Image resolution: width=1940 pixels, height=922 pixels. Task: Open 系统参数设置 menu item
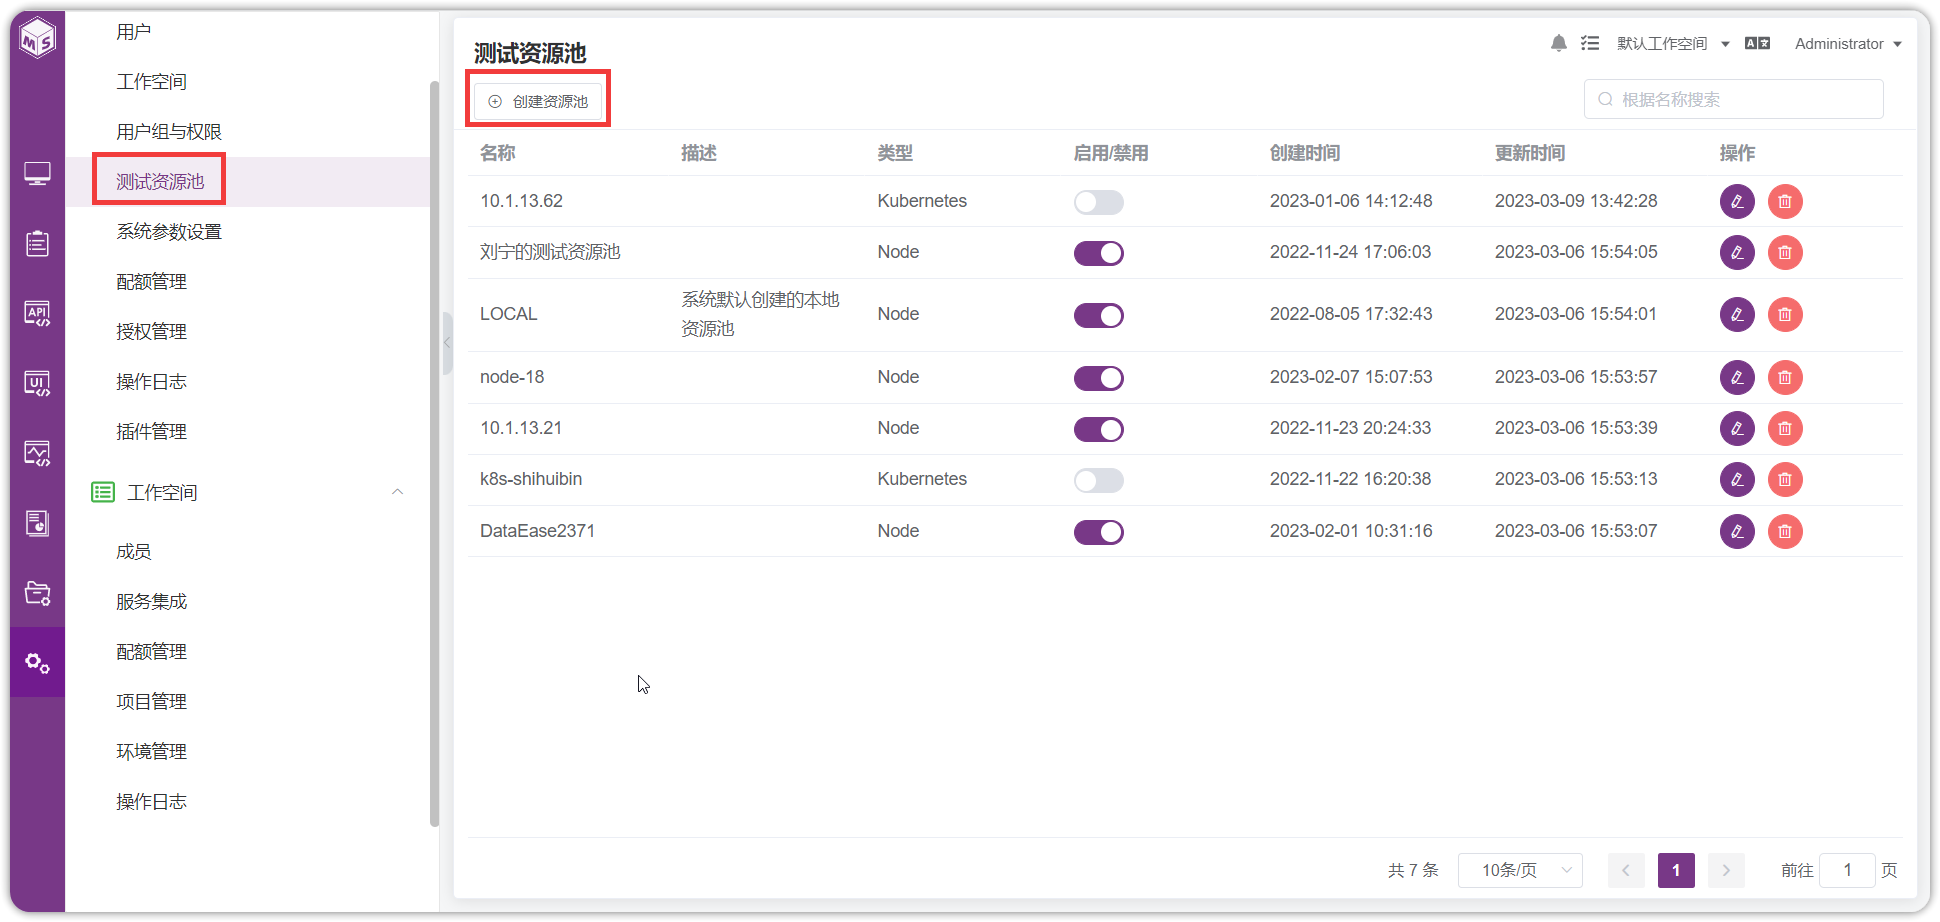point(169,232)
